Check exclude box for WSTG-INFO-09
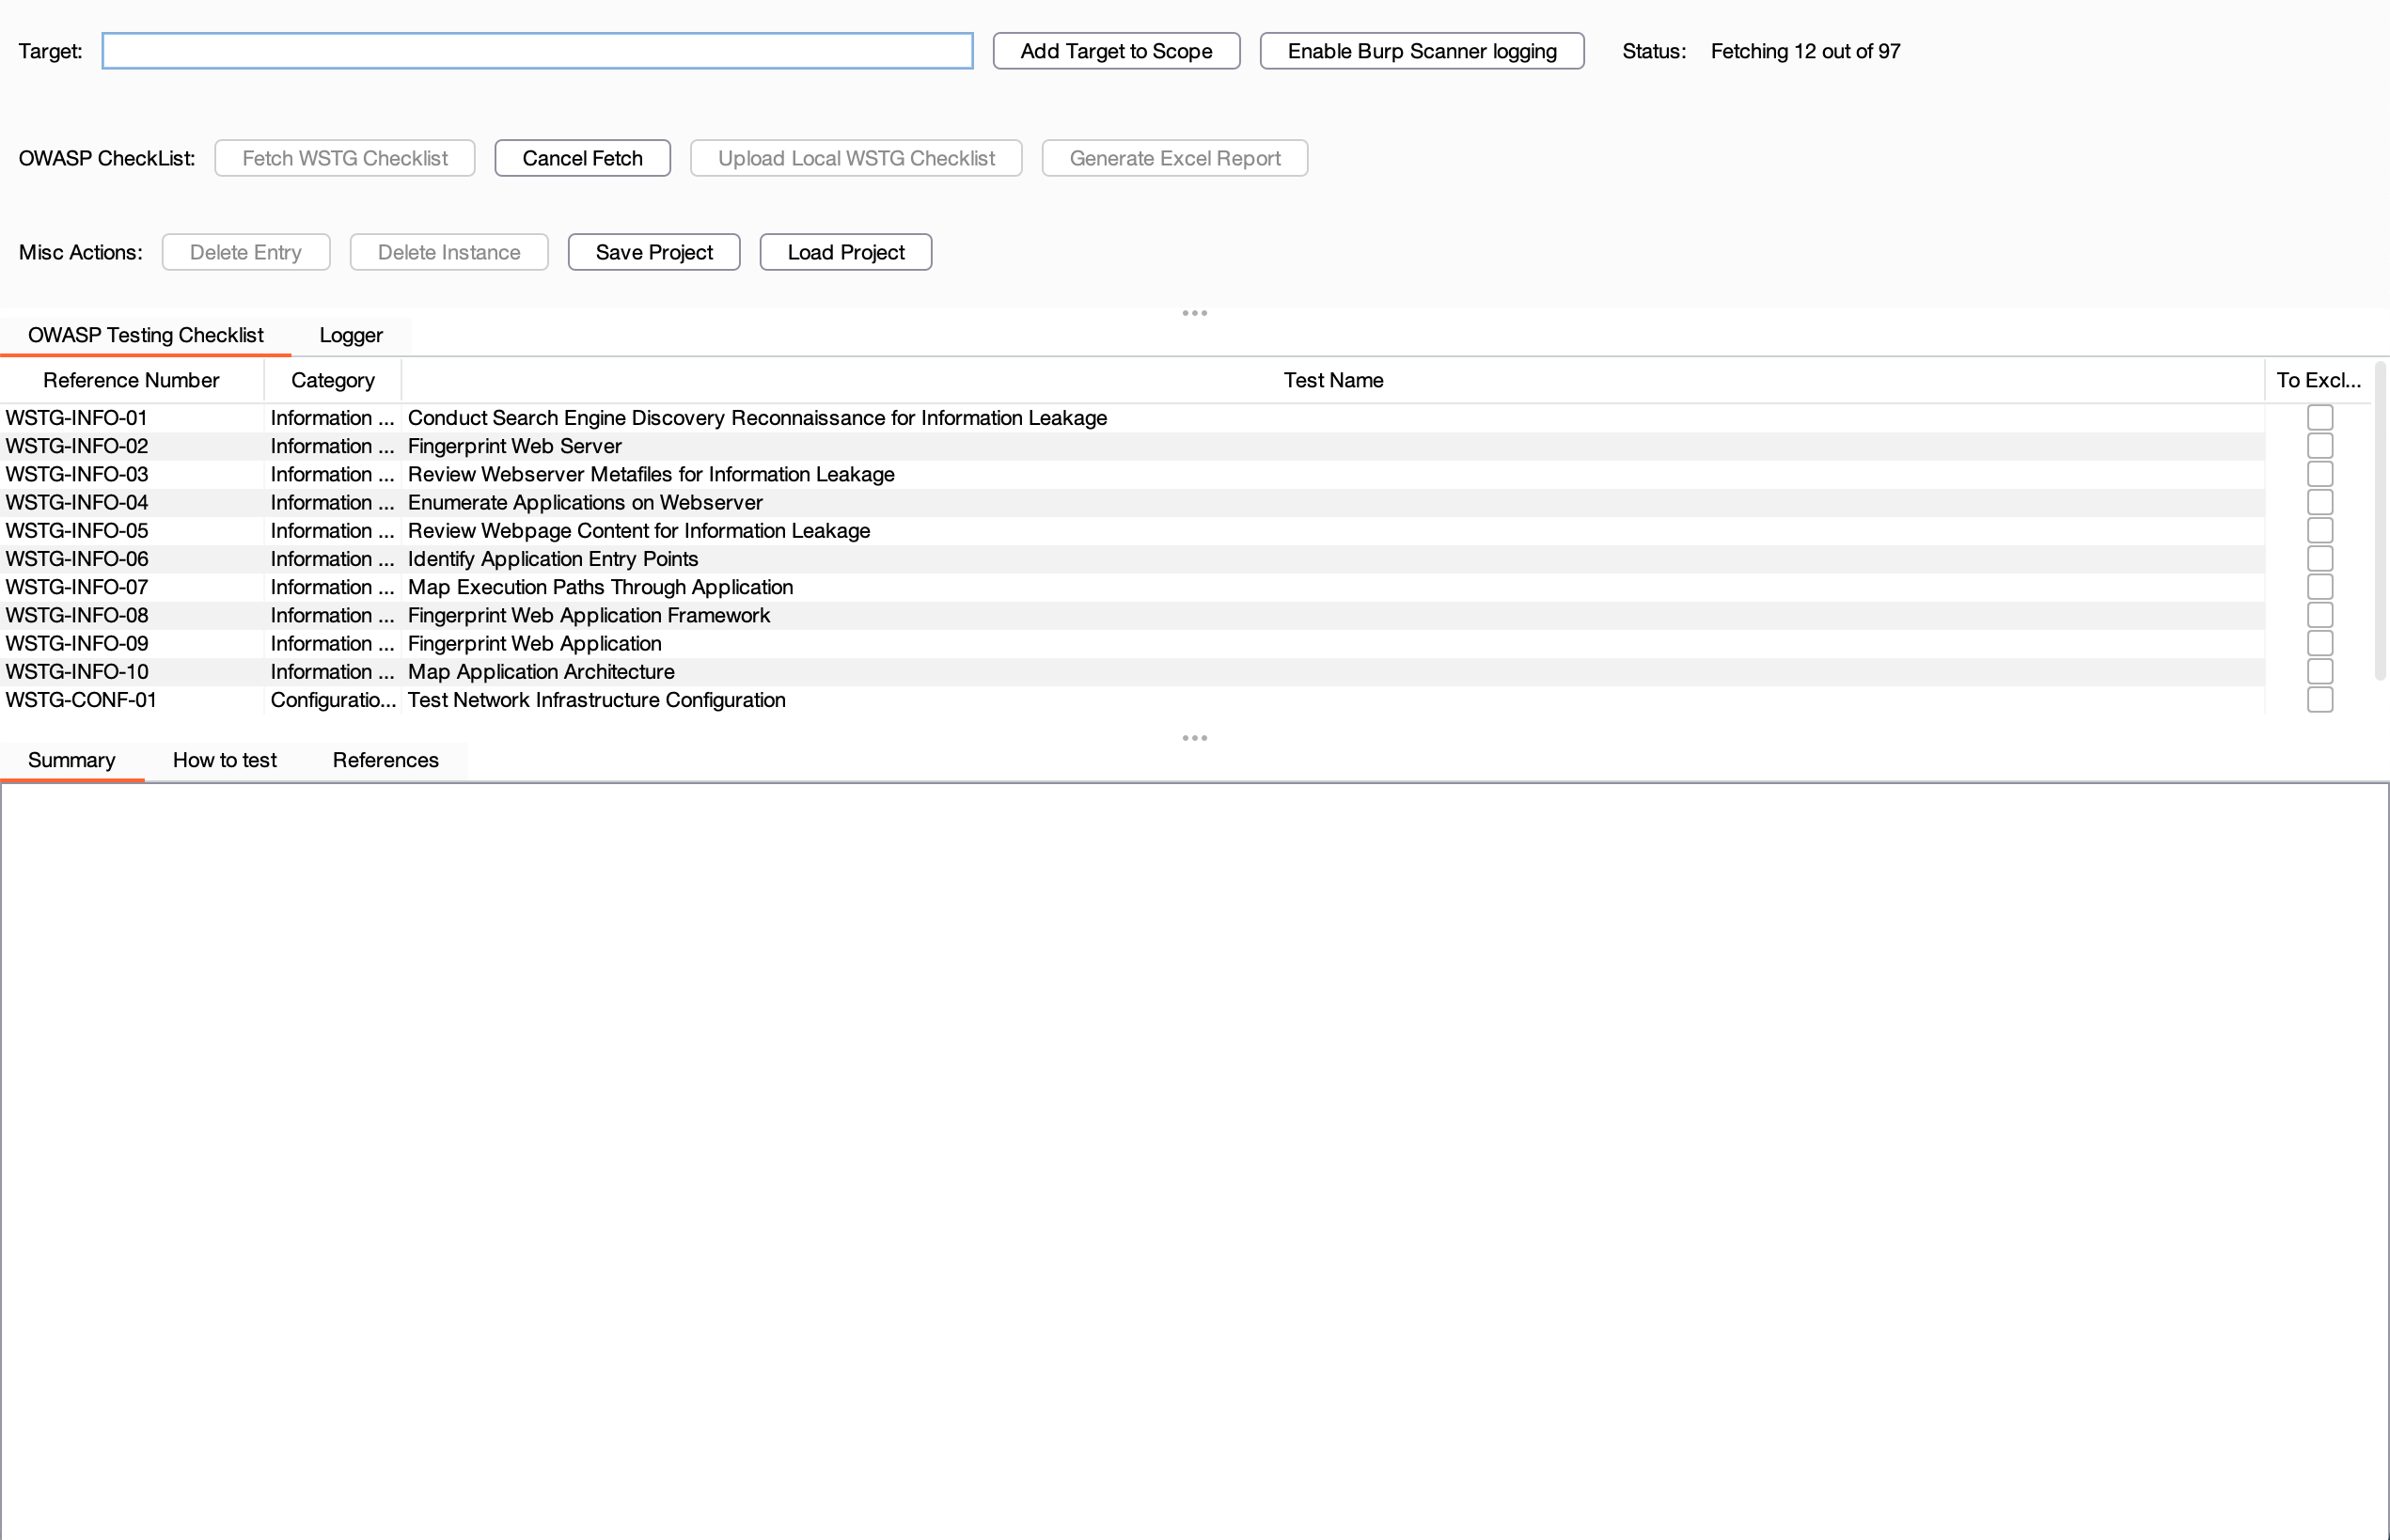This screenshot has height=1540, width=2390. point(2320,643)
